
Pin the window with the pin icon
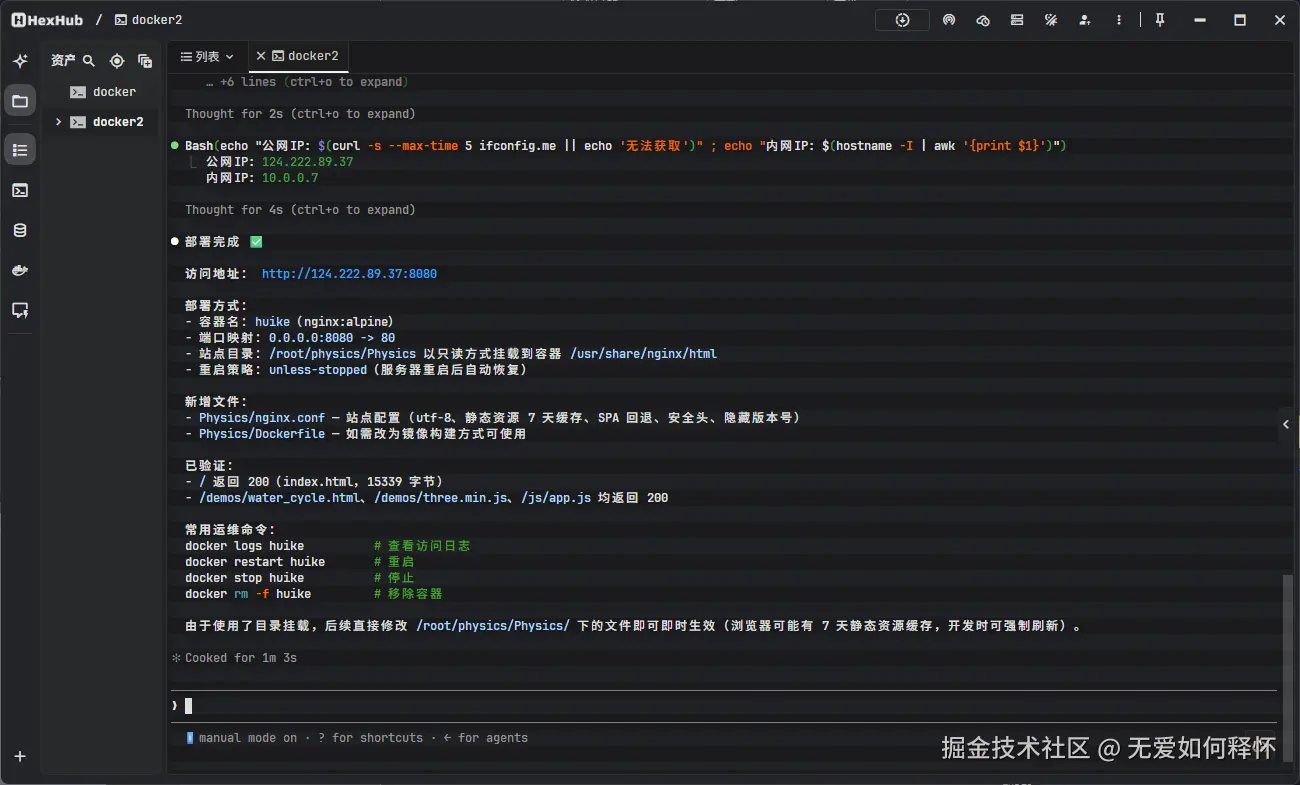click(x=1160, y=20)
